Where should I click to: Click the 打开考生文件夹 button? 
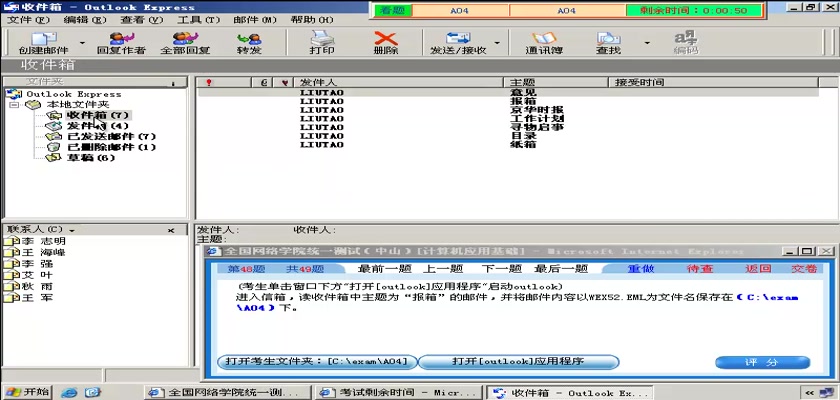(317, 362)
